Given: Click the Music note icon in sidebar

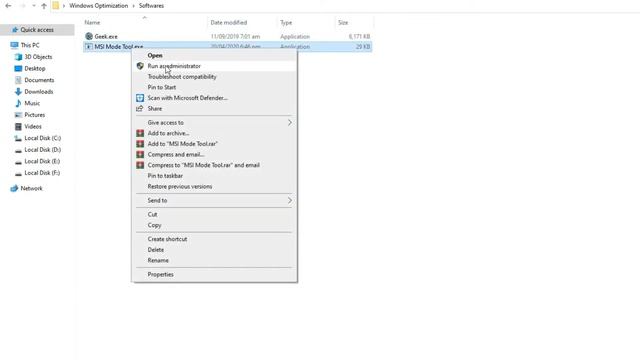Looking at the screenshot, I should coord(18,103).
